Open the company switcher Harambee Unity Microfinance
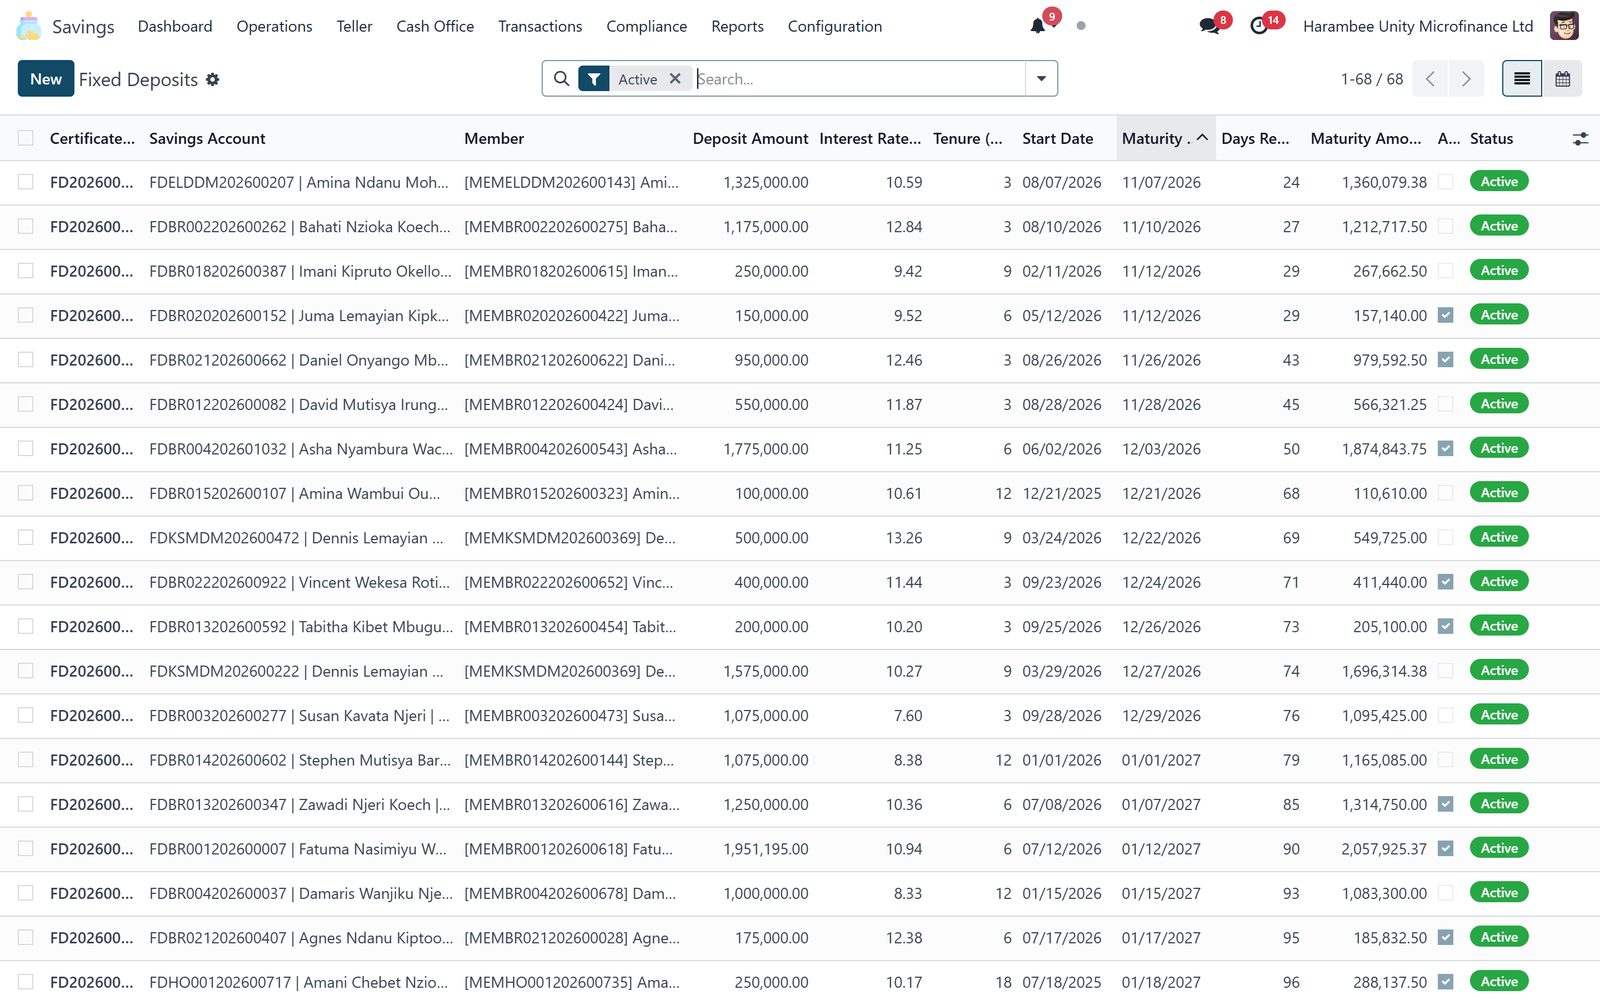 point(1418,26)
